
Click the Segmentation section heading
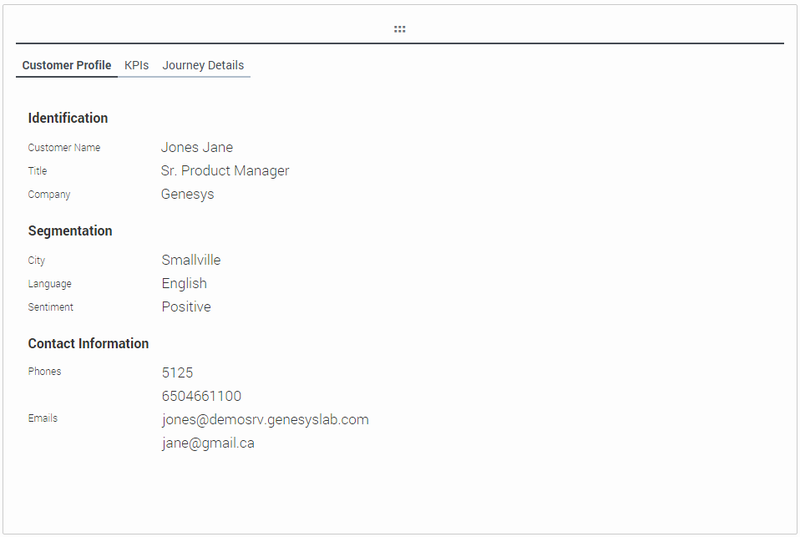70,231
